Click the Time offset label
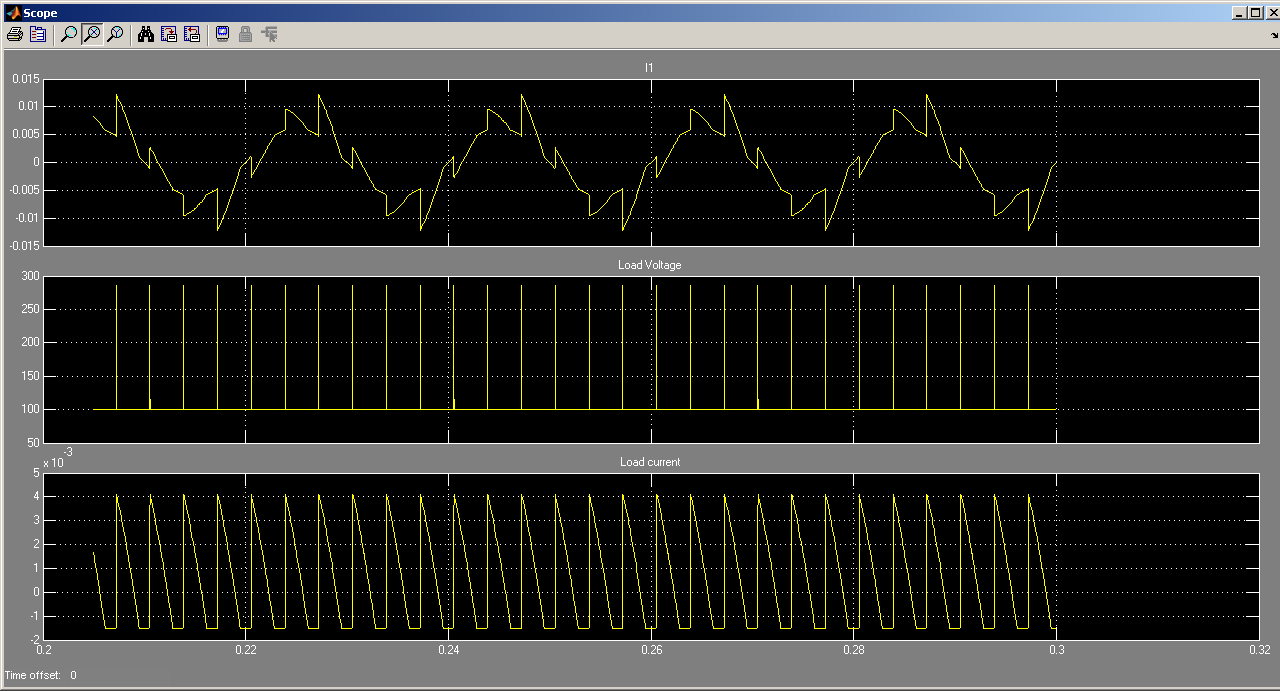 tap(33, 675)
